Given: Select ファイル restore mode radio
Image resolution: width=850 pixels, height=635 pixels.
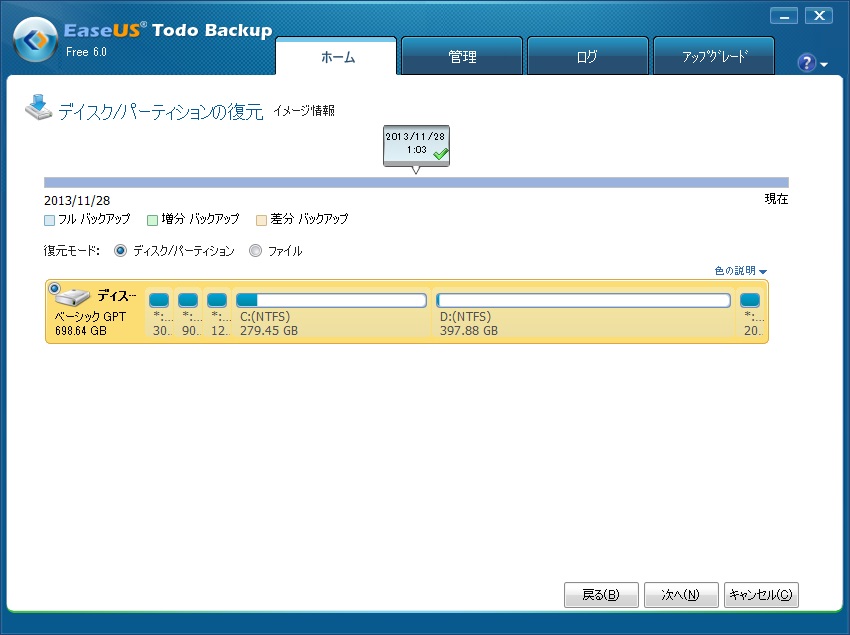Looking at the screenshot, I should [x=255, y=251].
